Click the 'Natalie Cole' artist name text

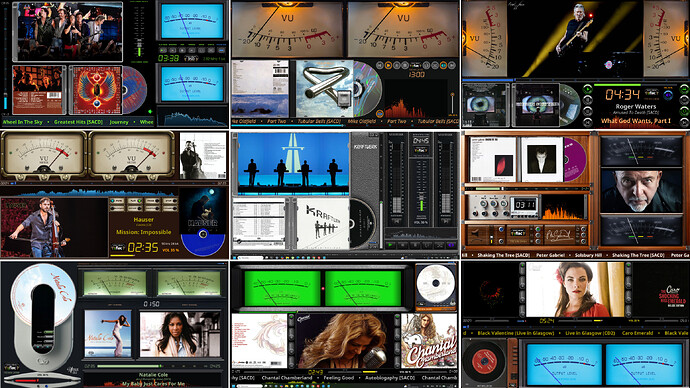(x=153, y=374)
